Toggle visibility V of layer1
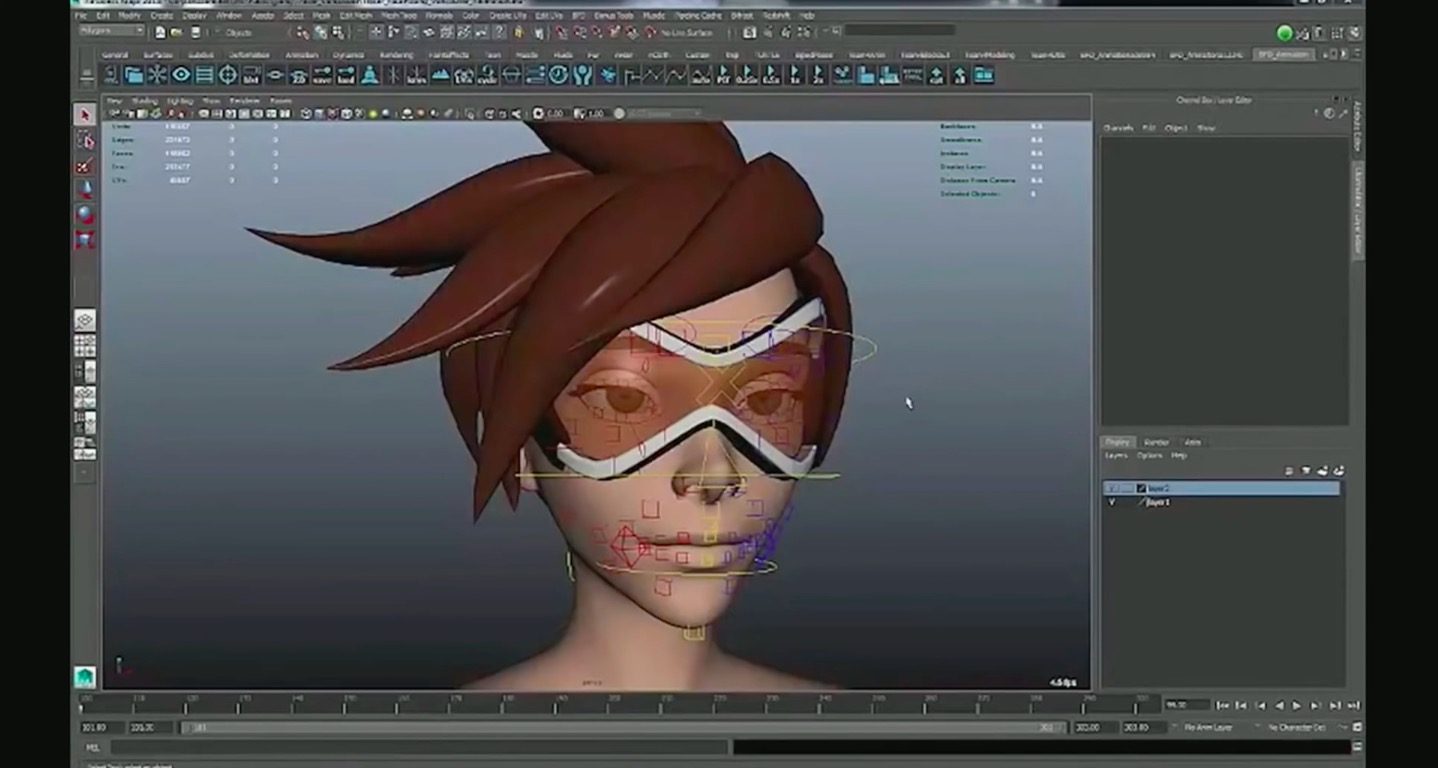Viewport: 1438px width, 768px height. coord(1111,502)
